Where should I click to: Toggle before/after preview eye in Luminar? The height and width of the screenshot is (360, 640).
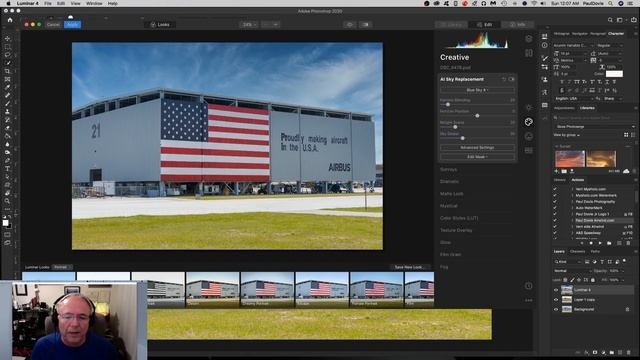point(350,24)
